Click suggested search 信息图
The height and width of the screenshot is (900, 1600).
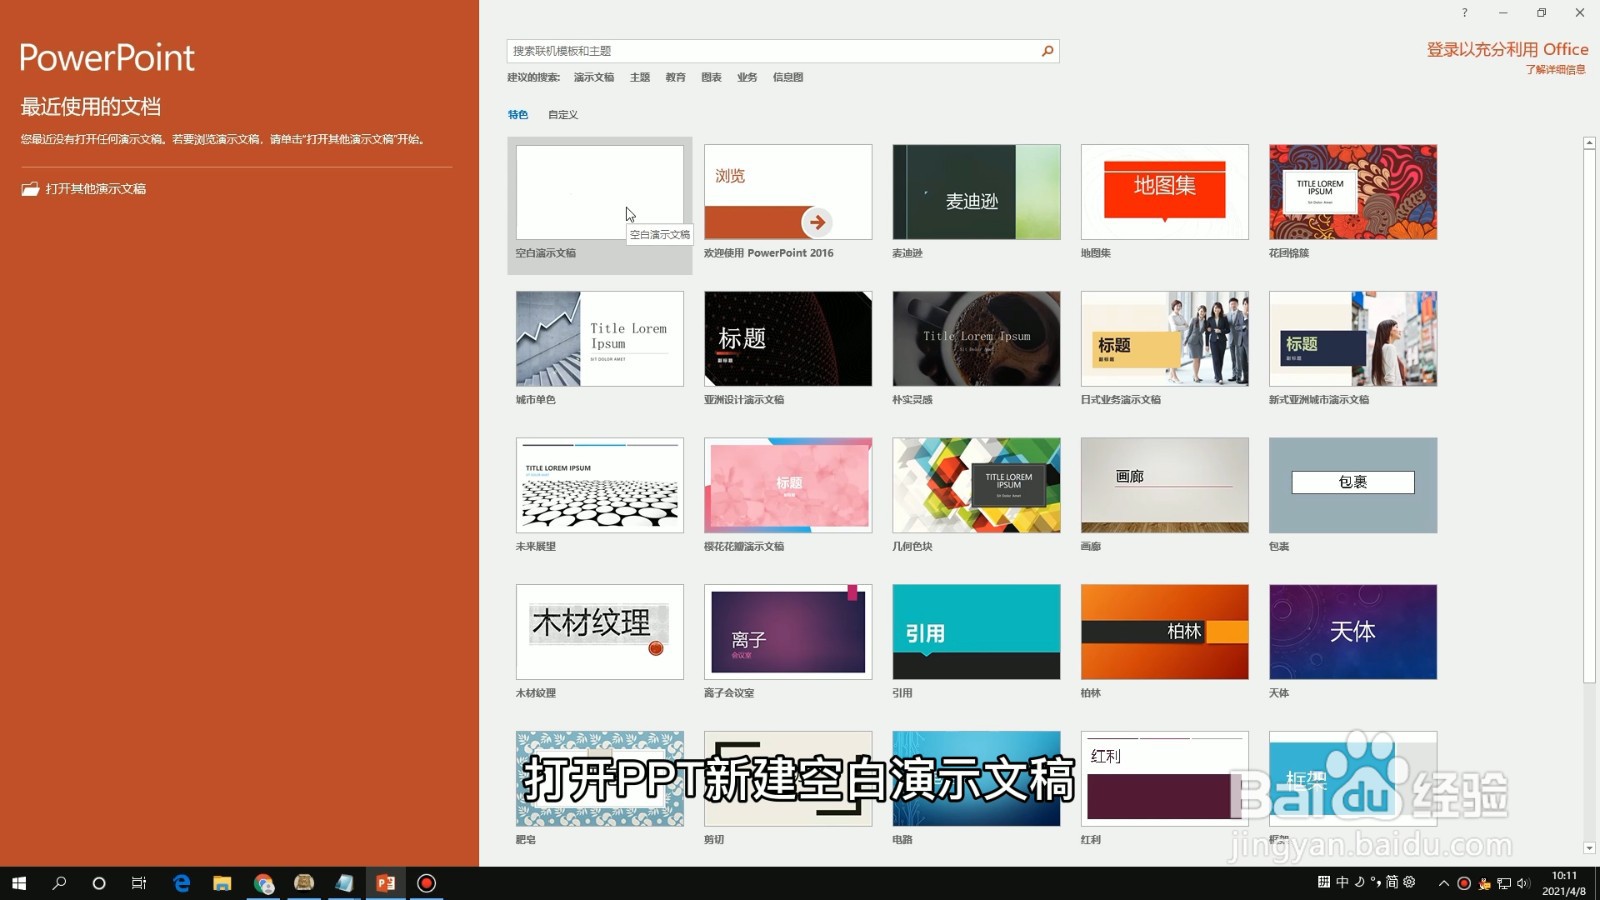click(x=788, y=77)
